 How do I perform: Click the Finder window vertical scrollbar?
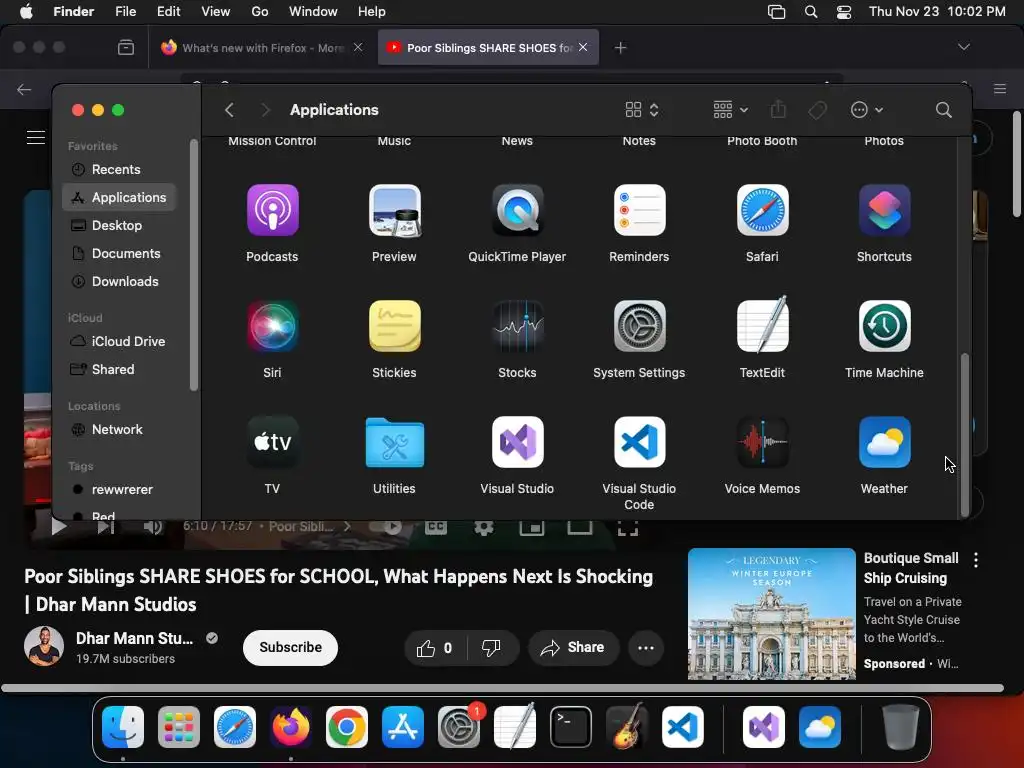click(x=965, y=434)
